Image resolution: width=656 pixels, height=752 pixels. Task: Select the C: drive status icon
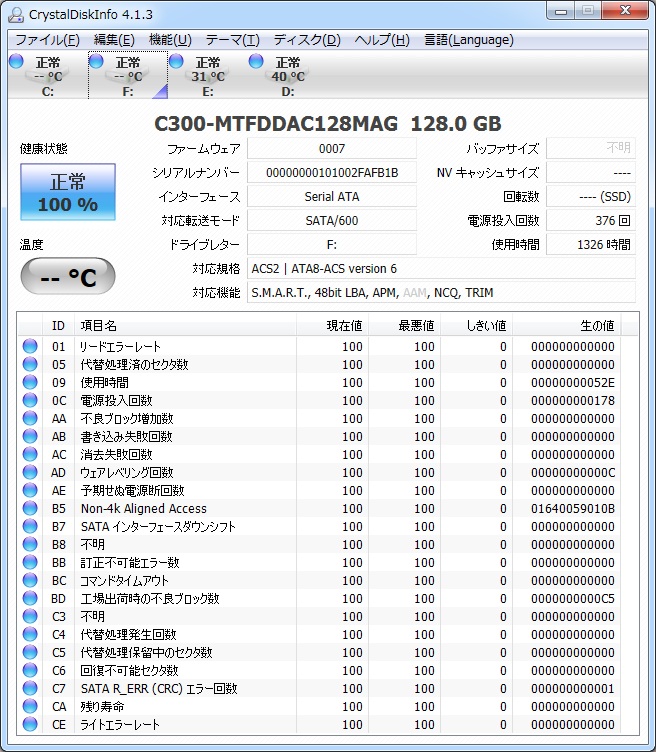point(16,61)
